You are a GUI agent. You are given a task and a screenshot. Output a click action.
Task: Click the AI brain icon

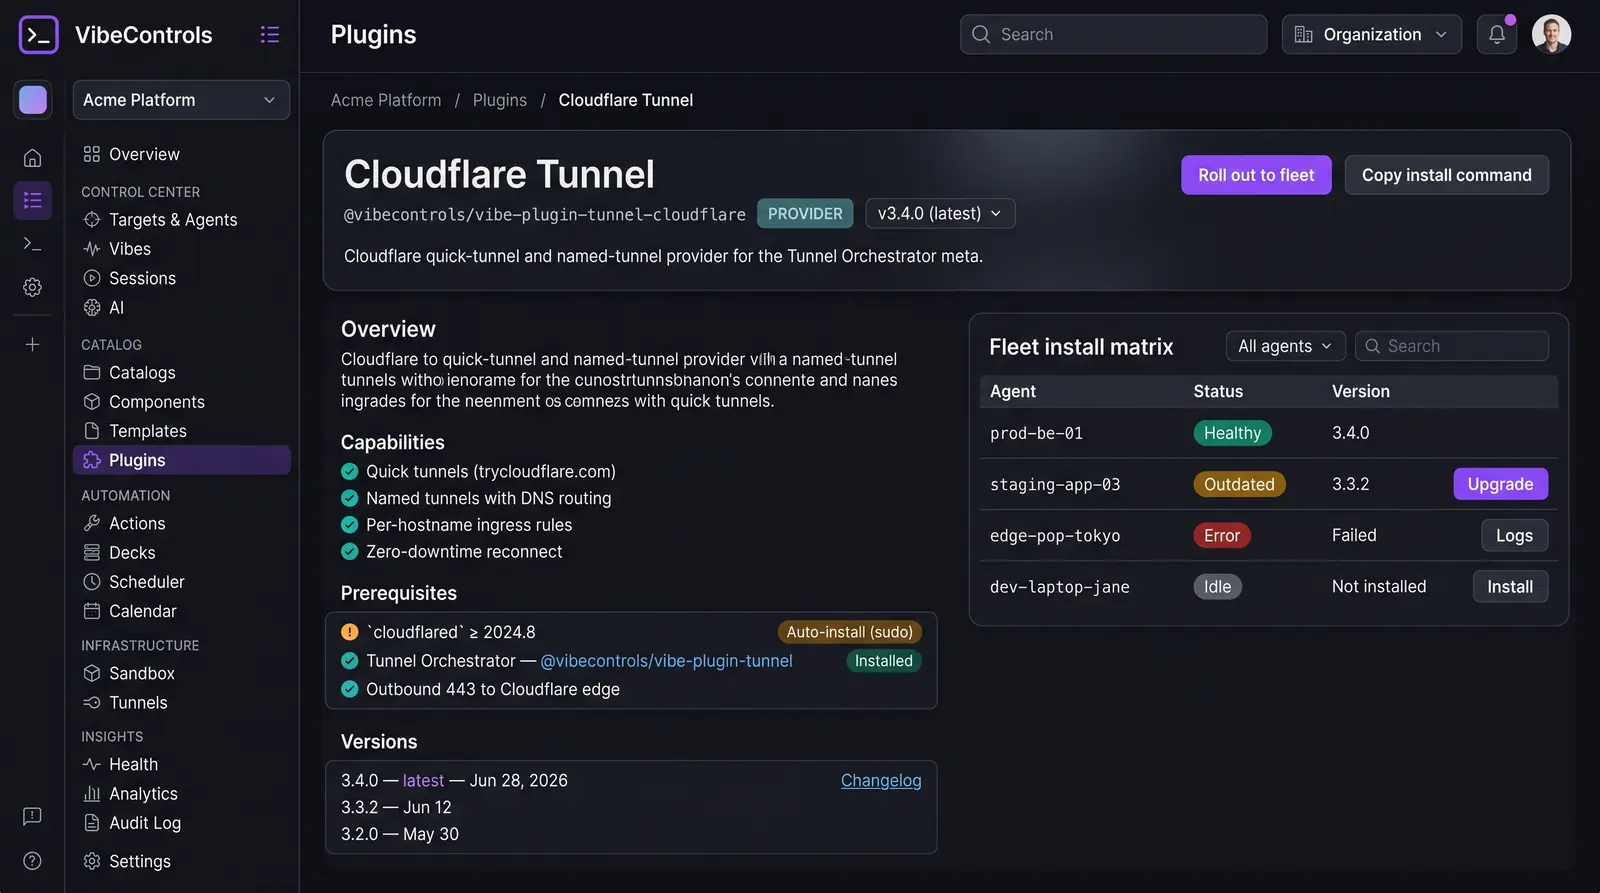92,308
